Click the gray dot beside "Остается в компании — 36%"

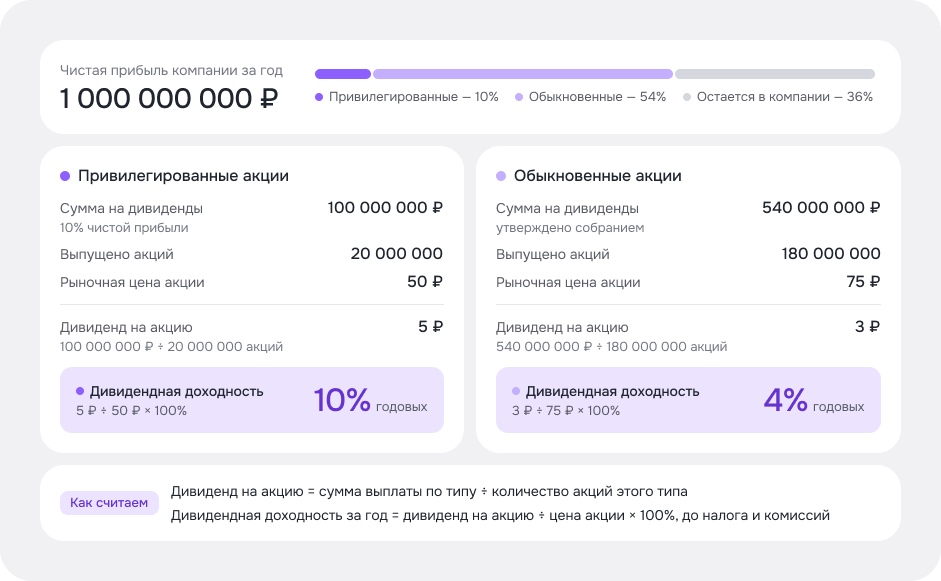click(x=687, y=97)
